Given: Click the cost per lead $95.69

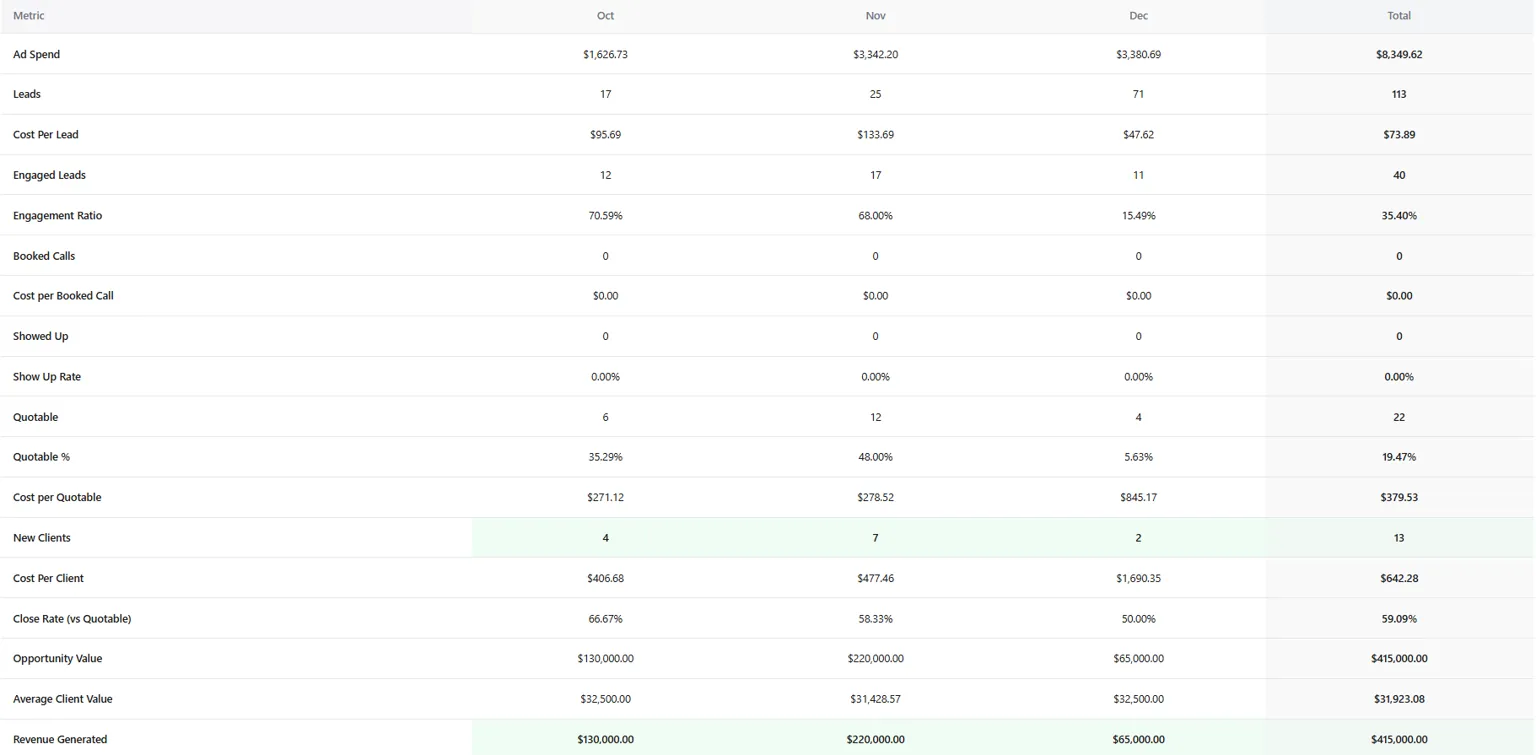Looking at the screenshot, I should pyautogui.click(x=605, y=135).
